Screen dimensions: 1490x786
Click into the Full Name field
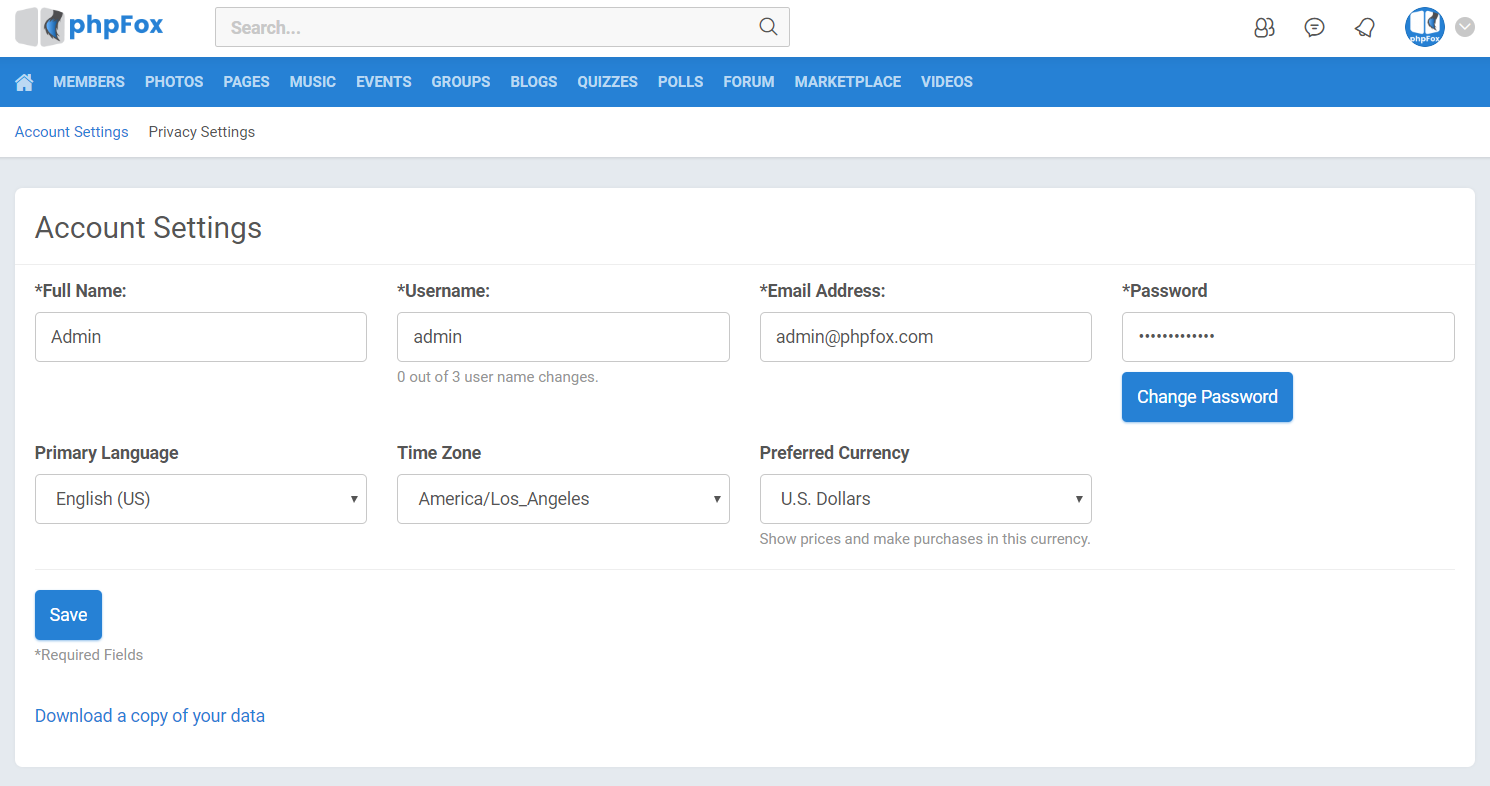tap(200, 337)
